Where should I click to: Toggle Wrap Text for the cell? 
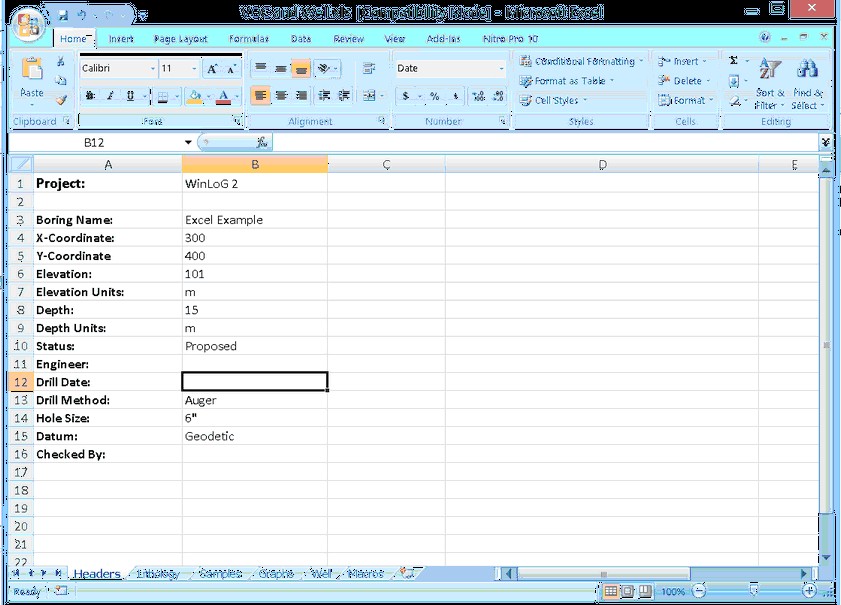pyautogui.click(x=368, y=68)
